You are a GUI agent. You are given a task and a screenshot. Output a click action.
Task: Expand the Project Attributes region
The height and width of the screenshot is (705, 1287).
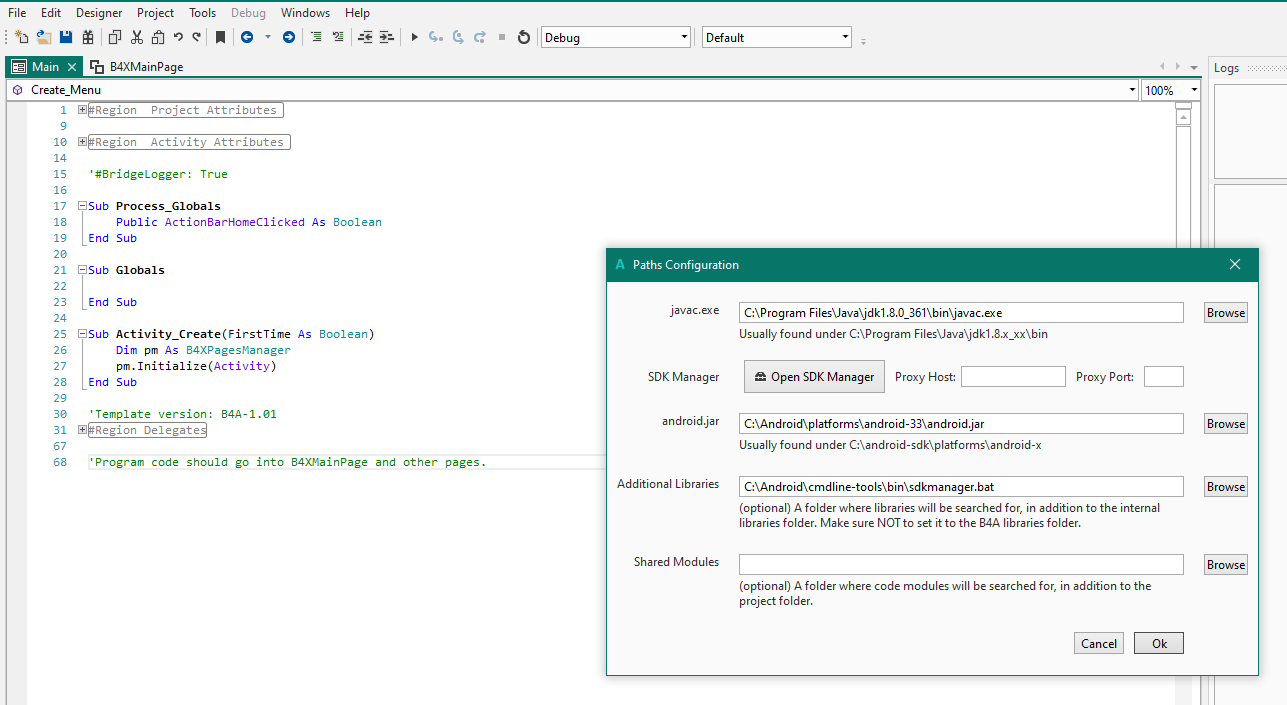coord(83,110)
